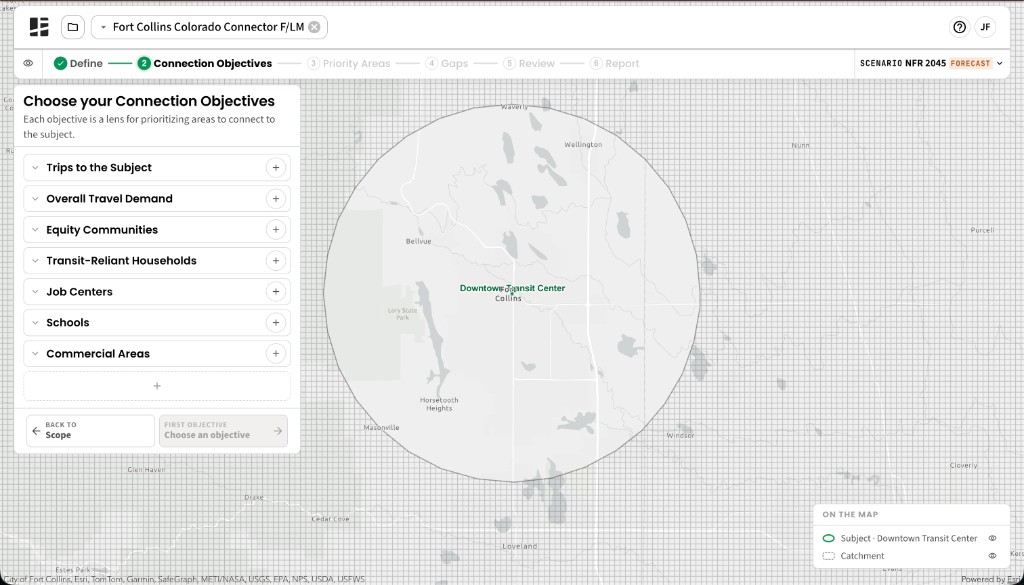
Task: Toggle Subject Downtown Transit Center layer visibility
Action: click(x=992, y=539)
